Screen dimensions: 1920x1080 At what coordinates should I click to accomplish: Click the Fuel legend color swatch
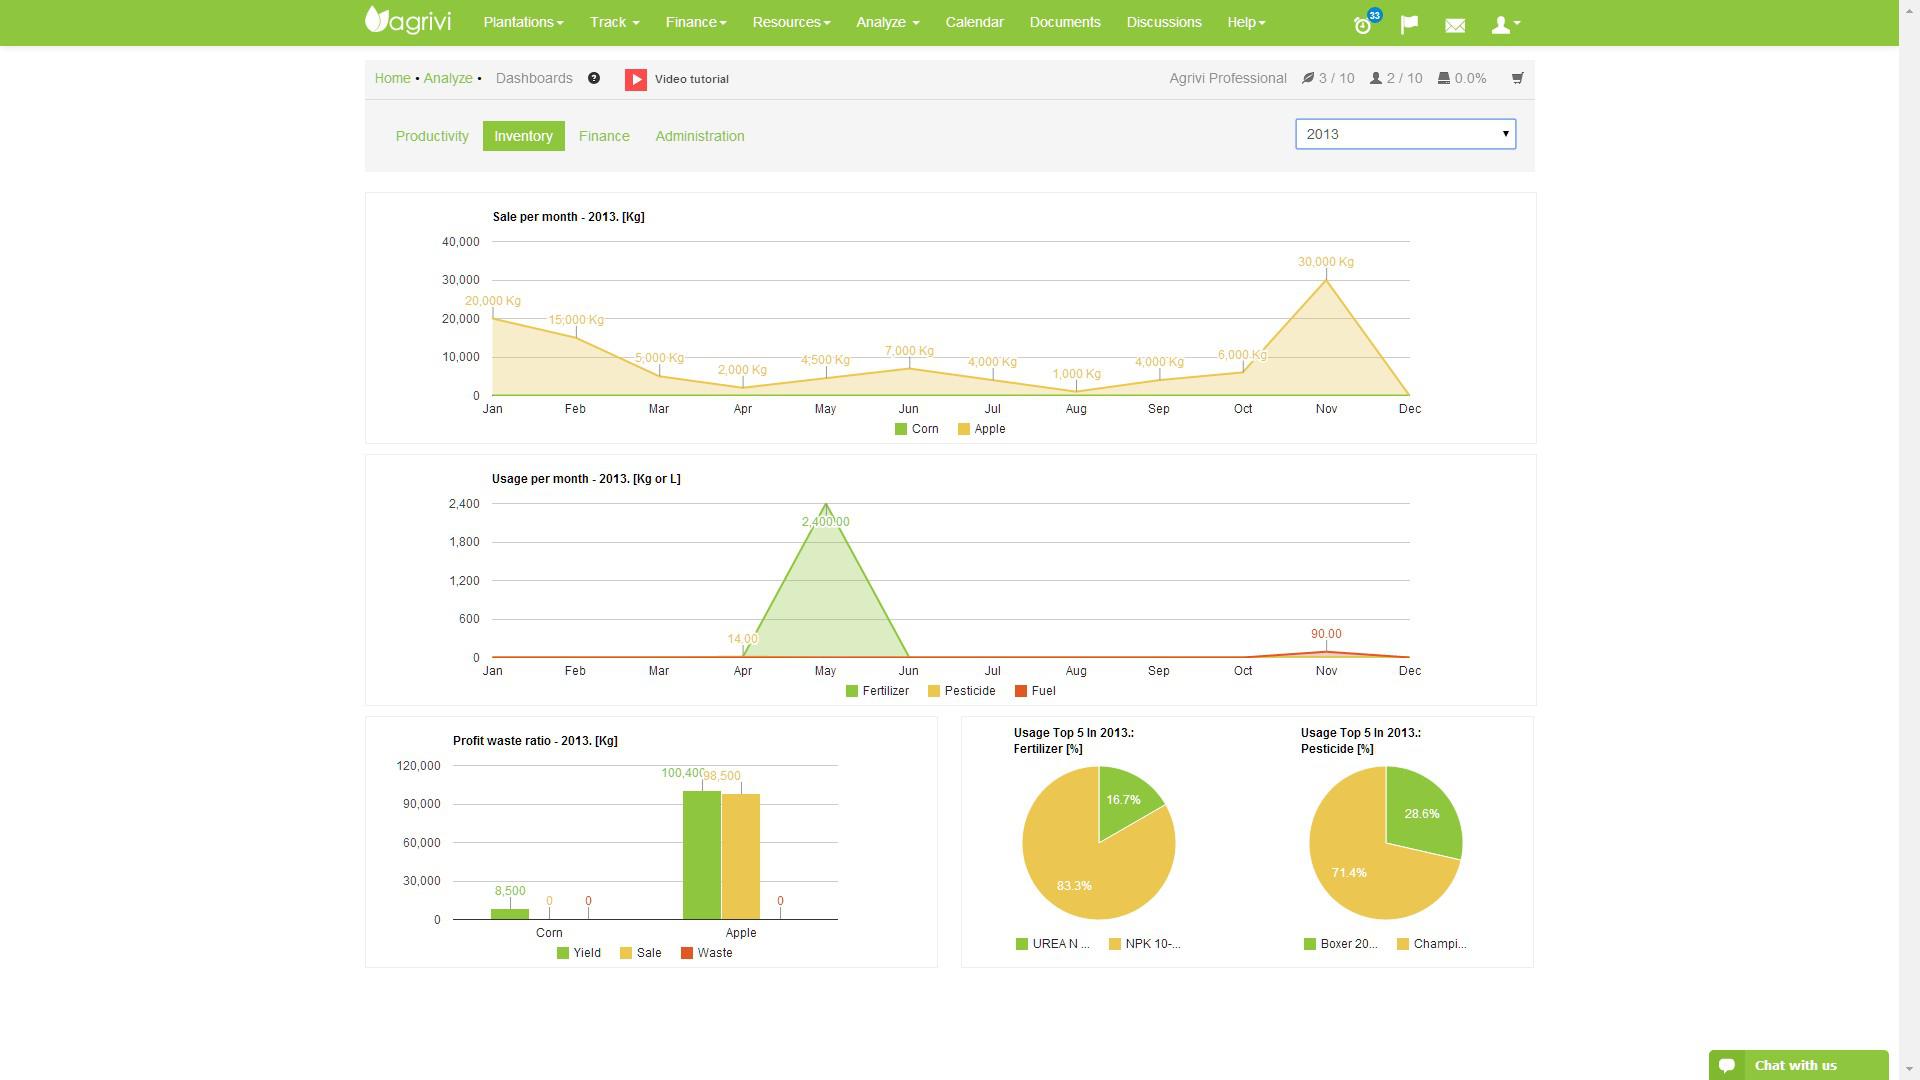pos(1021,691)
